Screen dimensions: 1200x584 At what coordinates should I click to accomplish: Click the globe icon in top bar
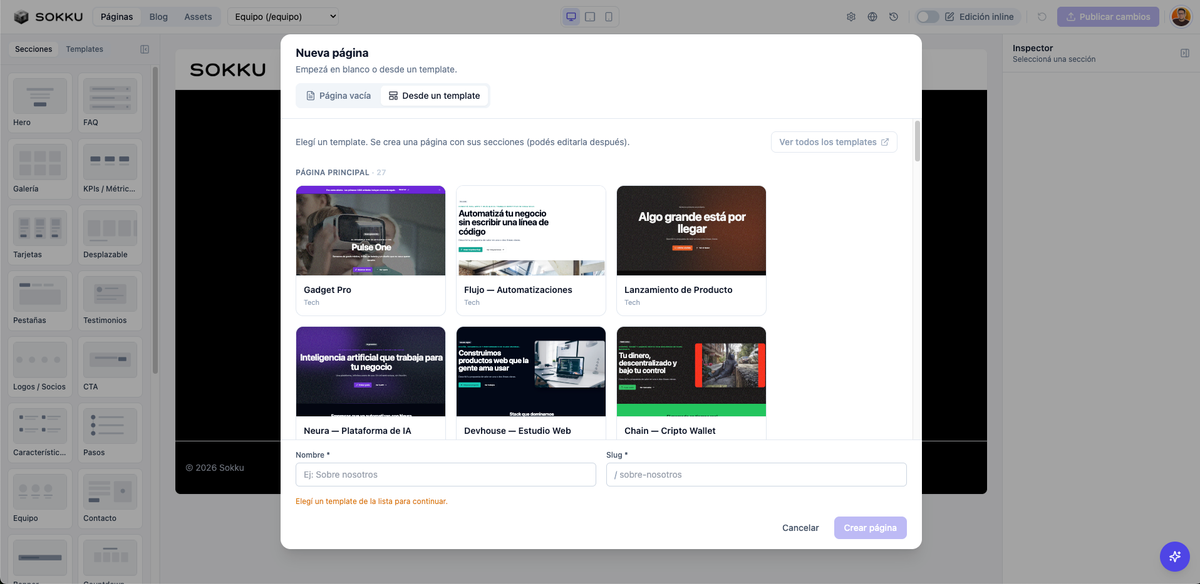[x=872, y=17]
